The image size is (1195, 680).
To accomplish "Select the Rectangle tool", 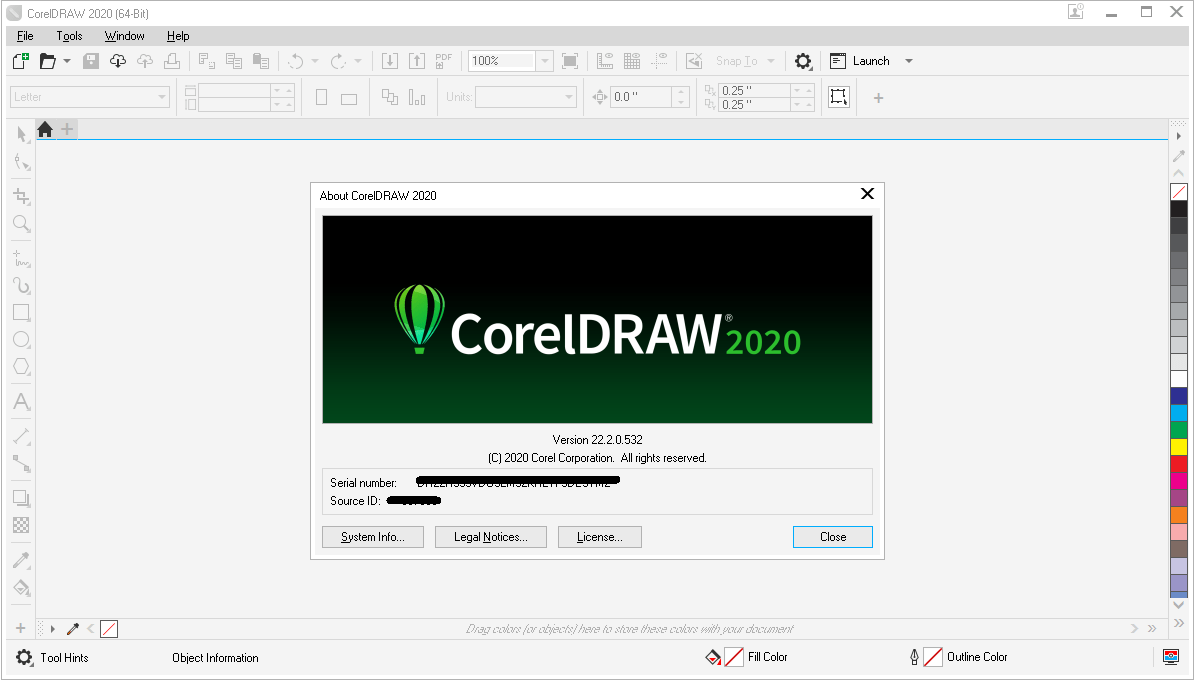I will click(21, 313).
